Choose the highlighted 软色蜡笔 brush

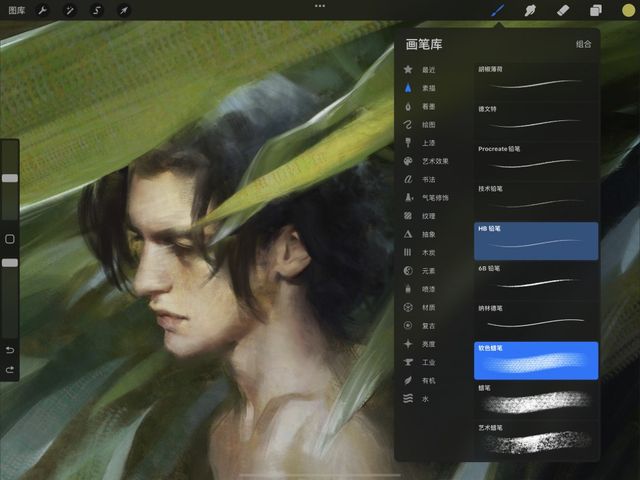click(x=536, y=360)
